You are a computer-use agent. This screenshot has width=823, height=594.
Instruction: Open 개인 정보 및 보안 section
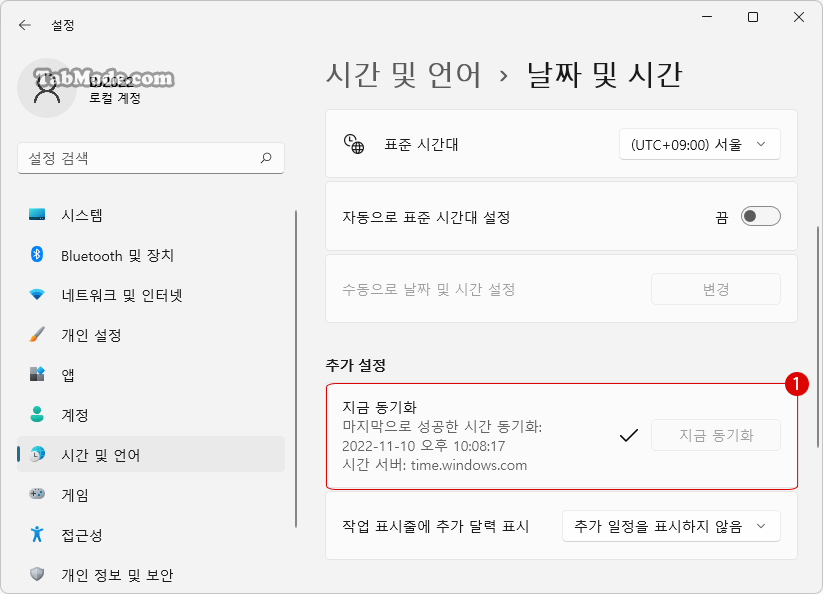(x=116, y=575)
